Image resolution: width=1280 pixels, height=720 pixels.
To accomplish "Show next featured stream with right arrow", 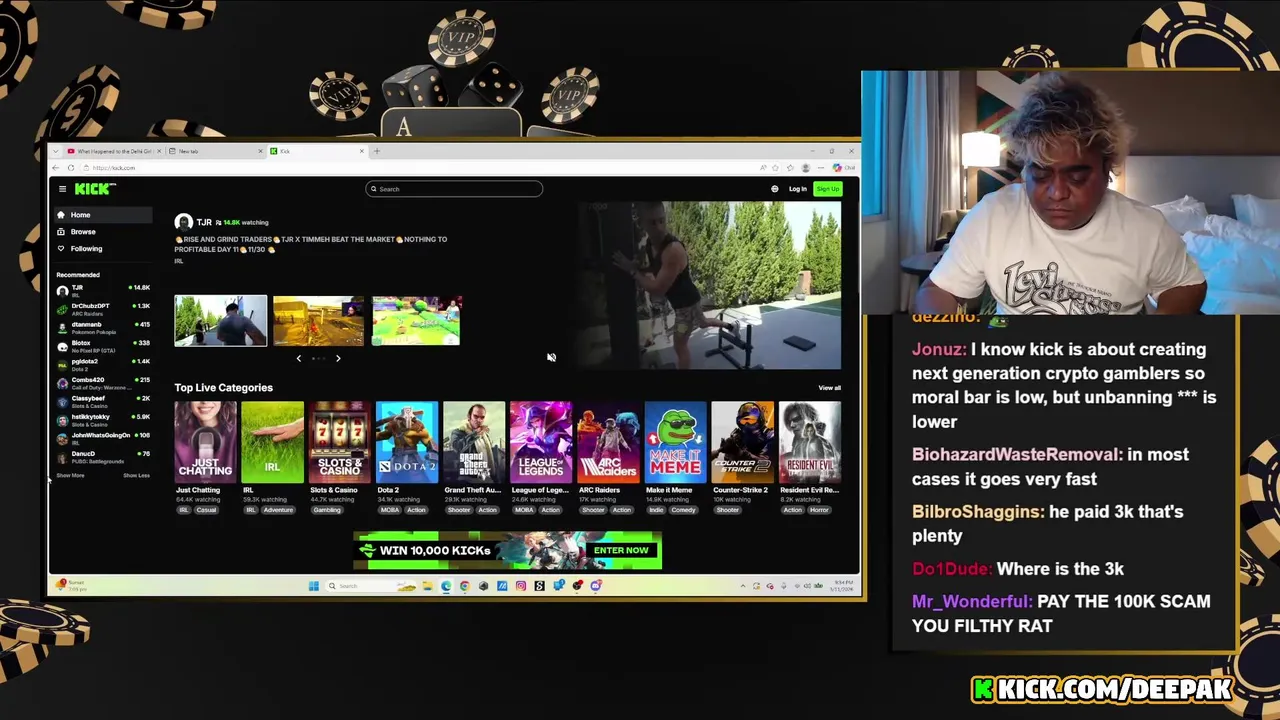I will coord(338,358).
